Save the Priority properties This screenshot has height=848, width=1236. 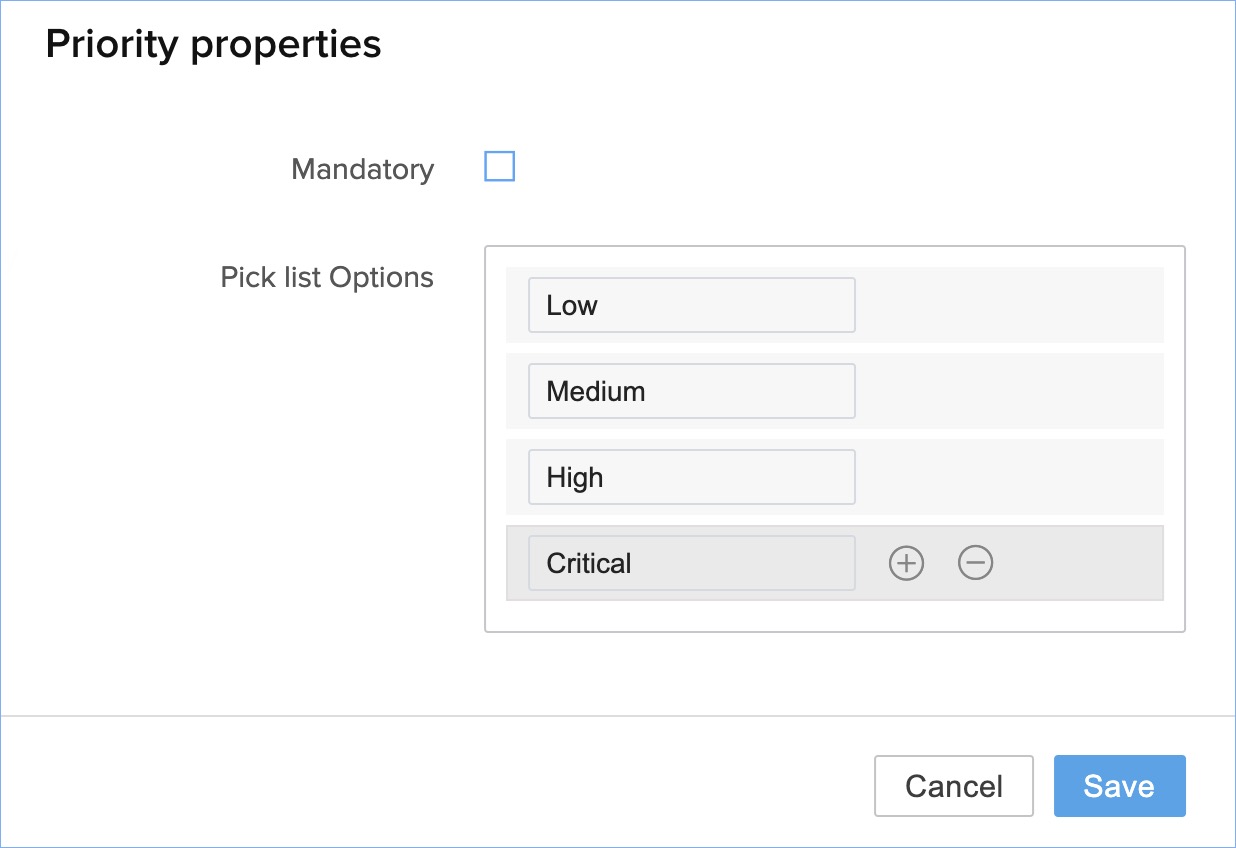pos(1119,786)
